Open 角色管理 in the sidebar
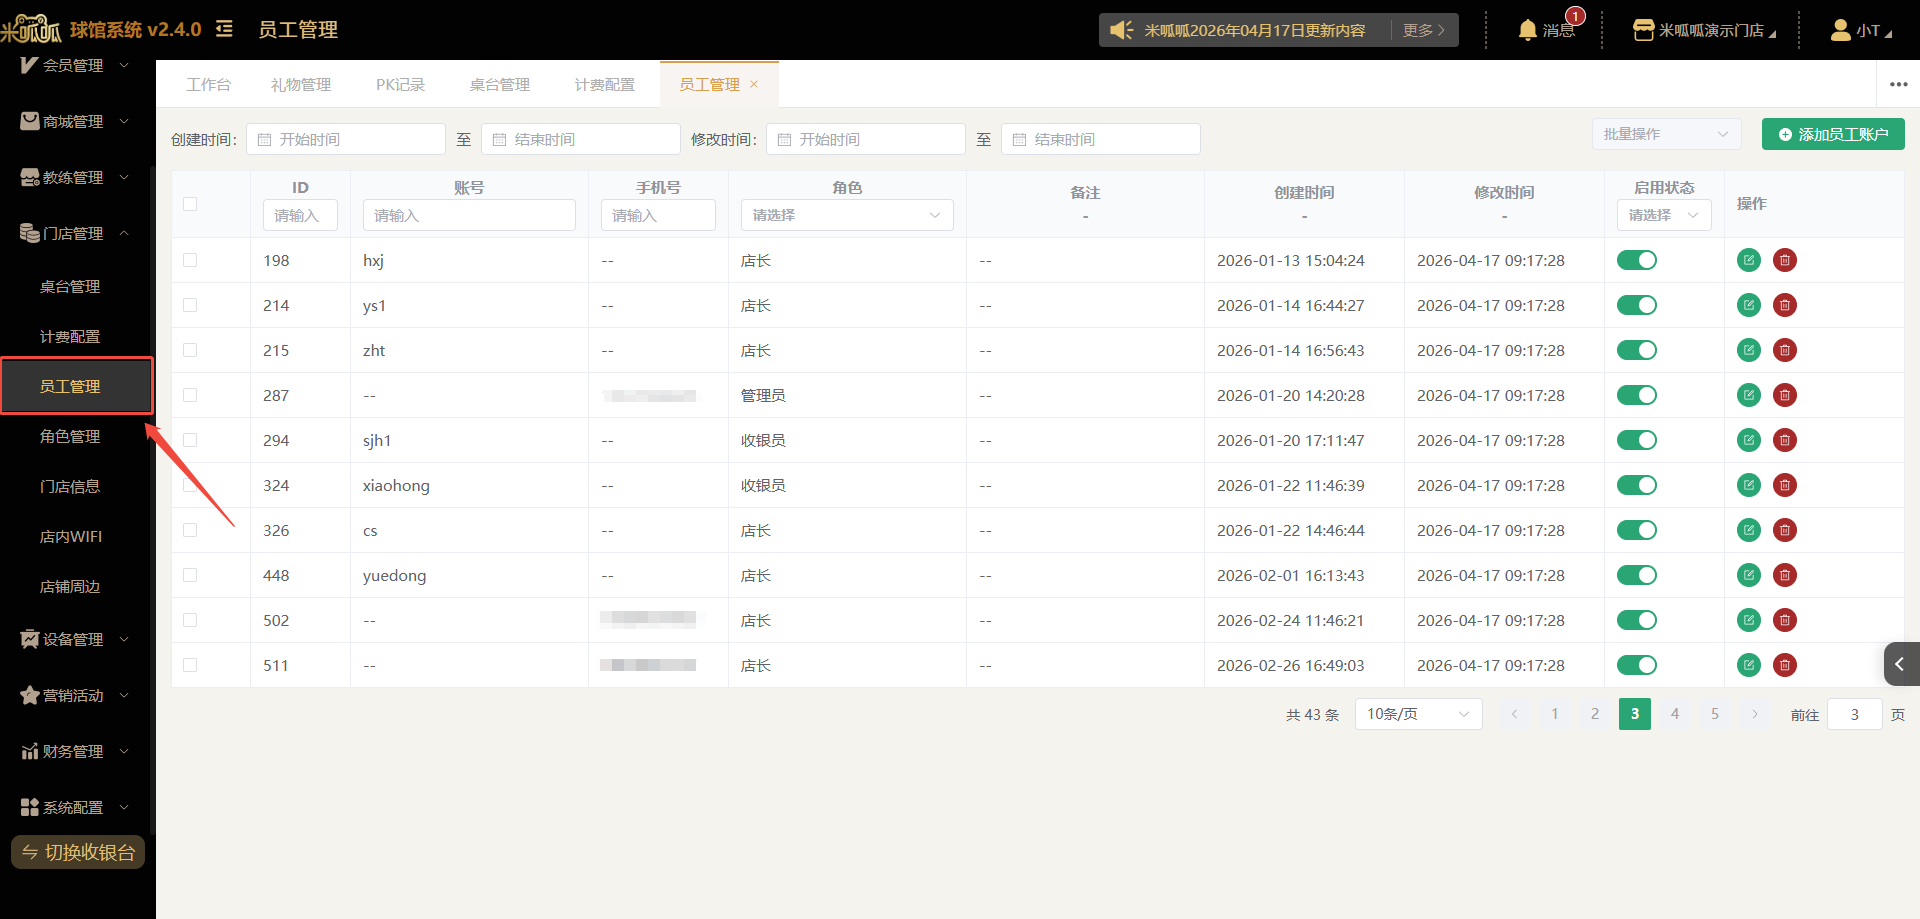This screenshot has width=1920, height=919. click(70, 436)
